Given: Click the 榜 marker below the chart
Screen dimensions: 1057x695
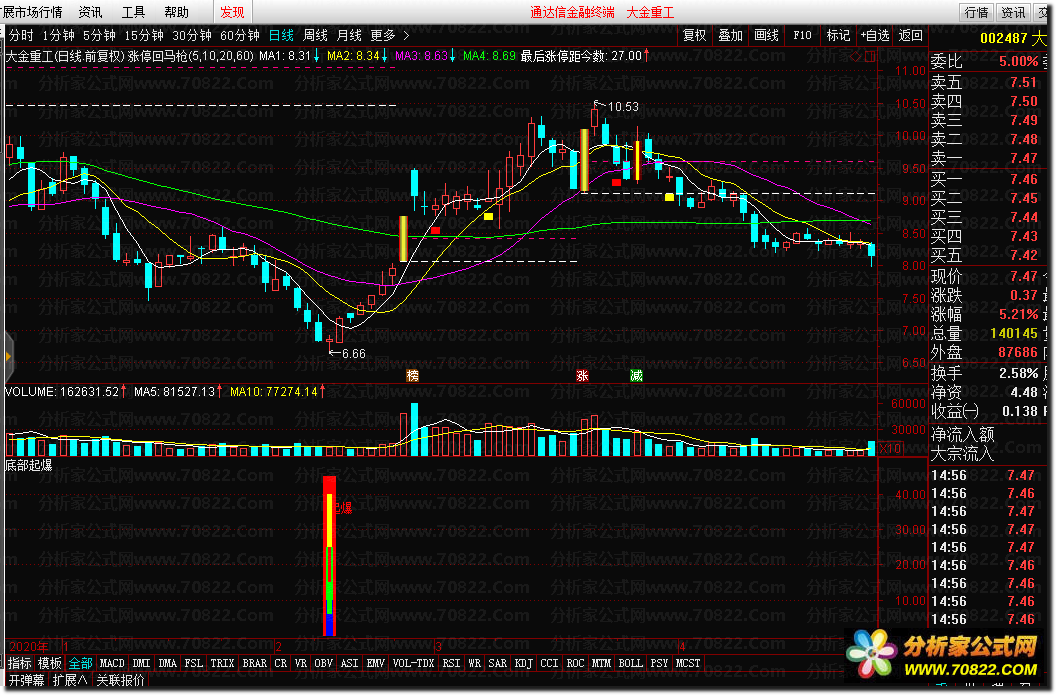Looking at the screenshot, I should pos(413,375).
